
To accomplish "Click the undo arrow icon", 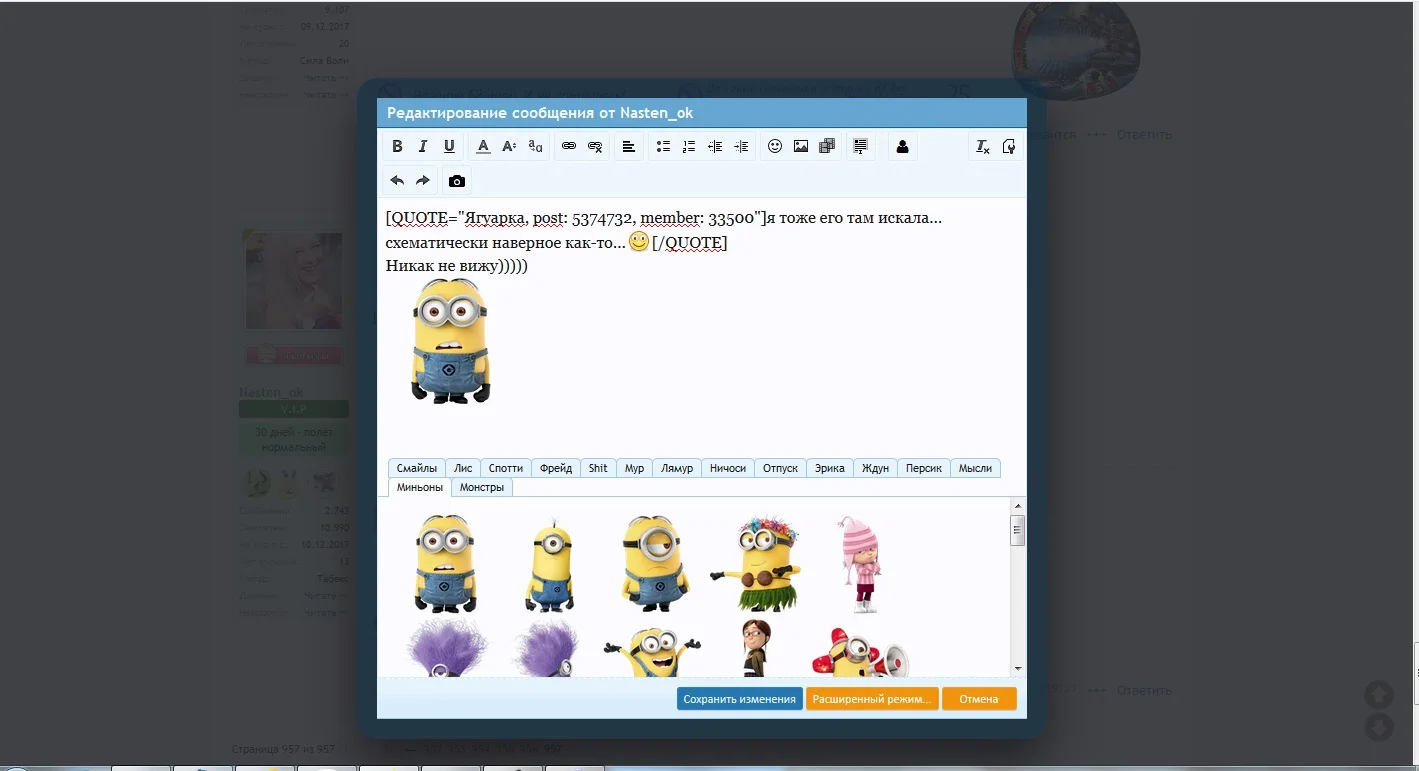I will pyautogui.click(x=397, y=181).
